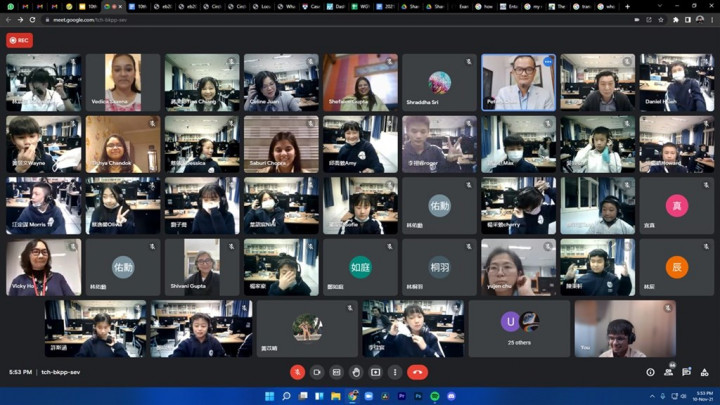Open the meeting details info icon
The height and width of the screenshot is (405, 720).
(650, 372)
